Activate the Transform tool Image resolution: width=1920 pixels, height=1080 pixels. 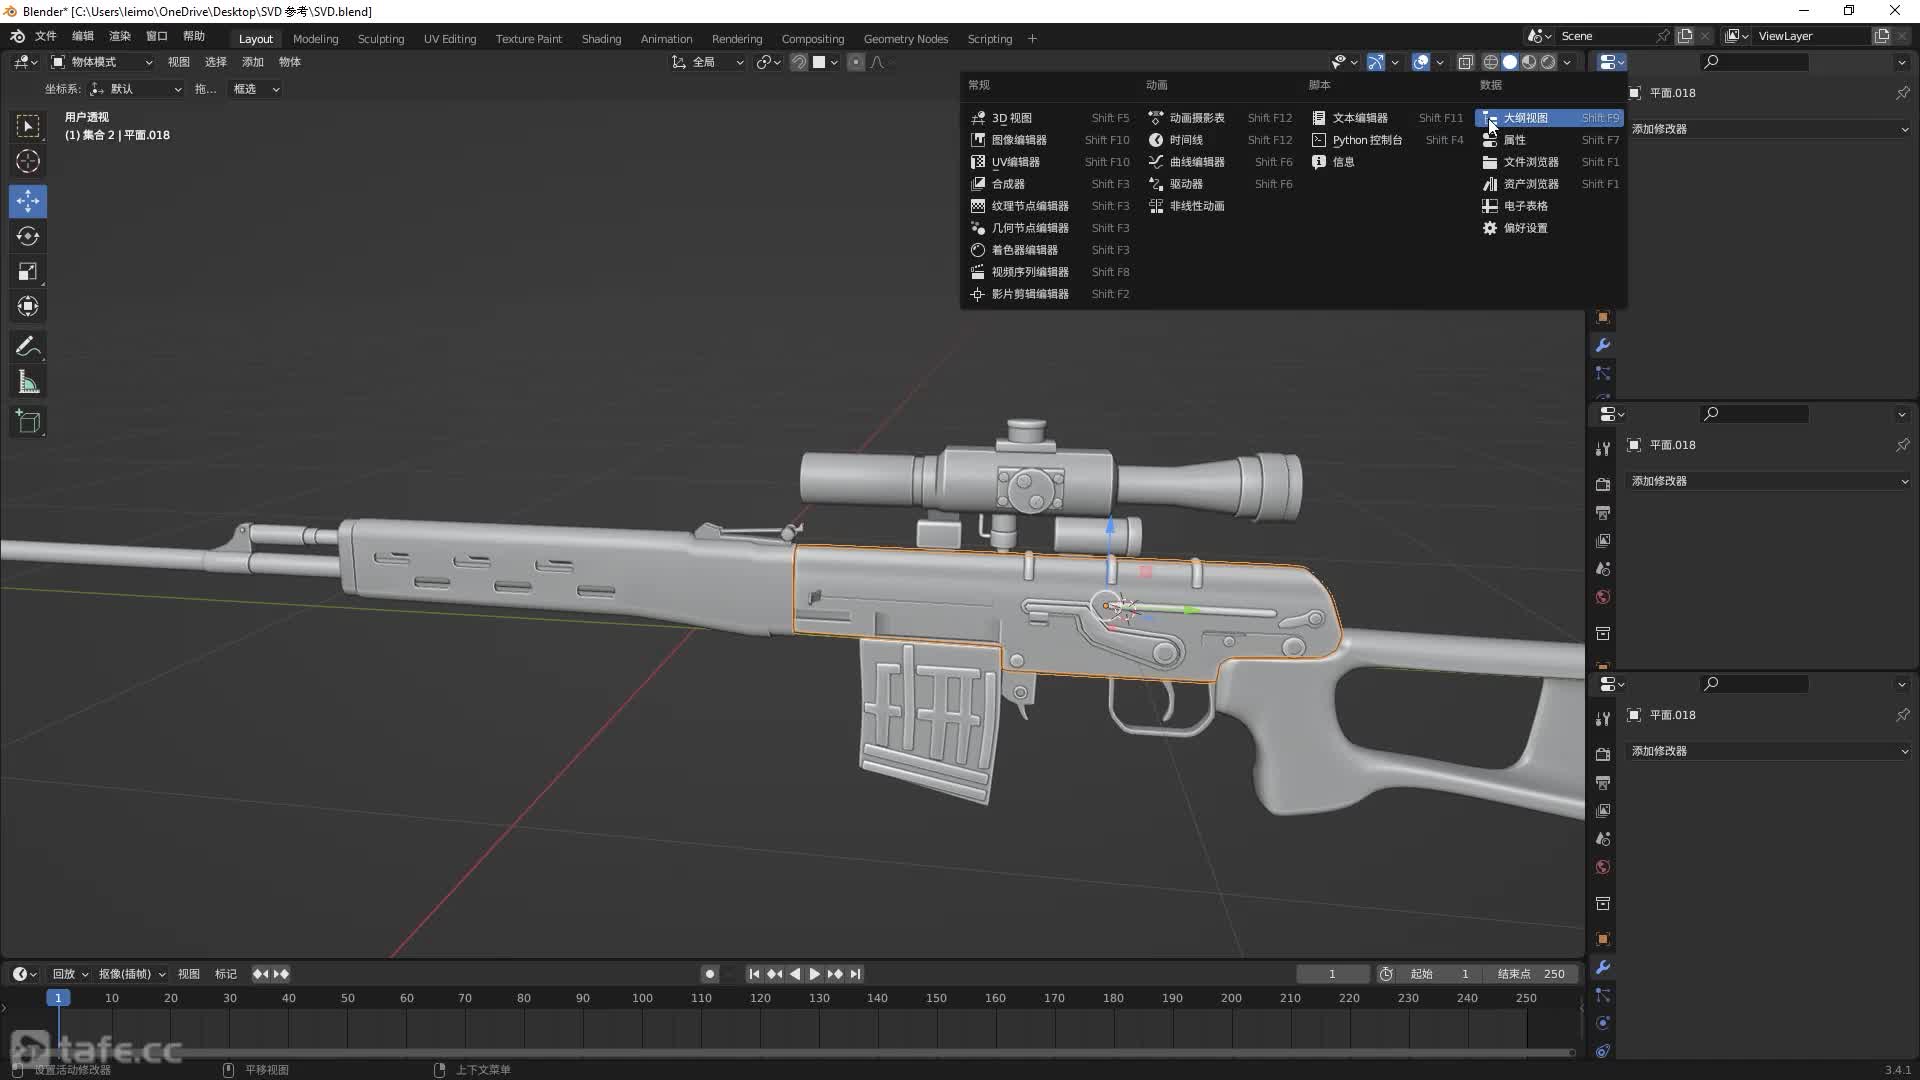pos(28,306)
